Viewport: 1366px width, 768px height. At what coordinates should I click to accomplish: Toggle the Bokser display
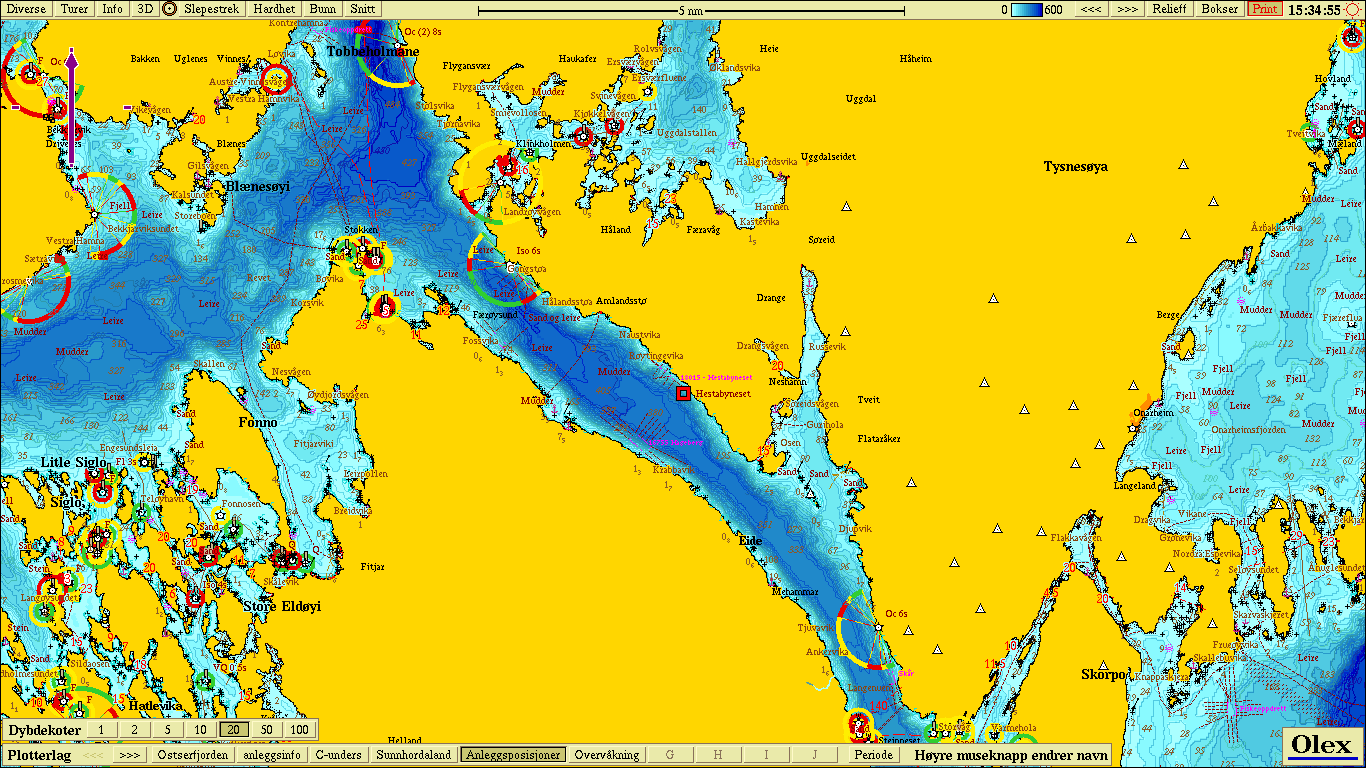tap(1220, 9)
